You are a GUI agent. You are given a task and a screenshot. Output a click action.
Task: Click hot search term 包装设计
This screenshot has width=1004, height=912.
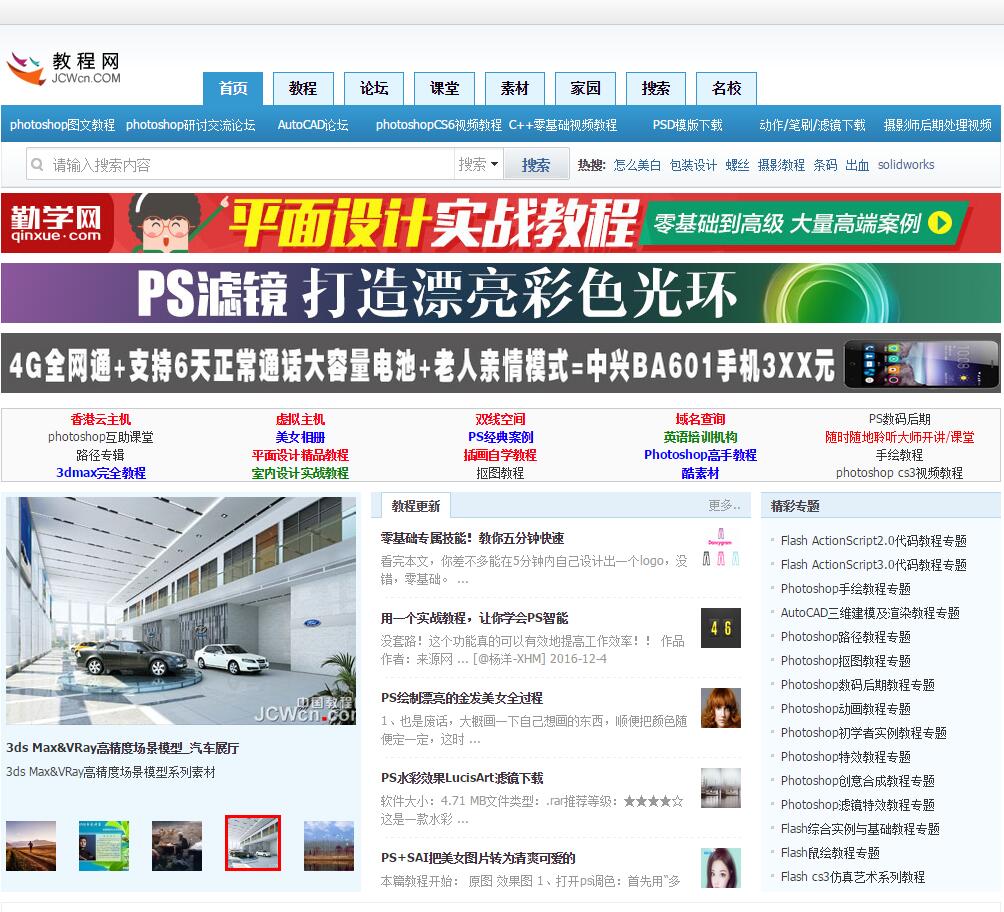[x=693, y=165]
